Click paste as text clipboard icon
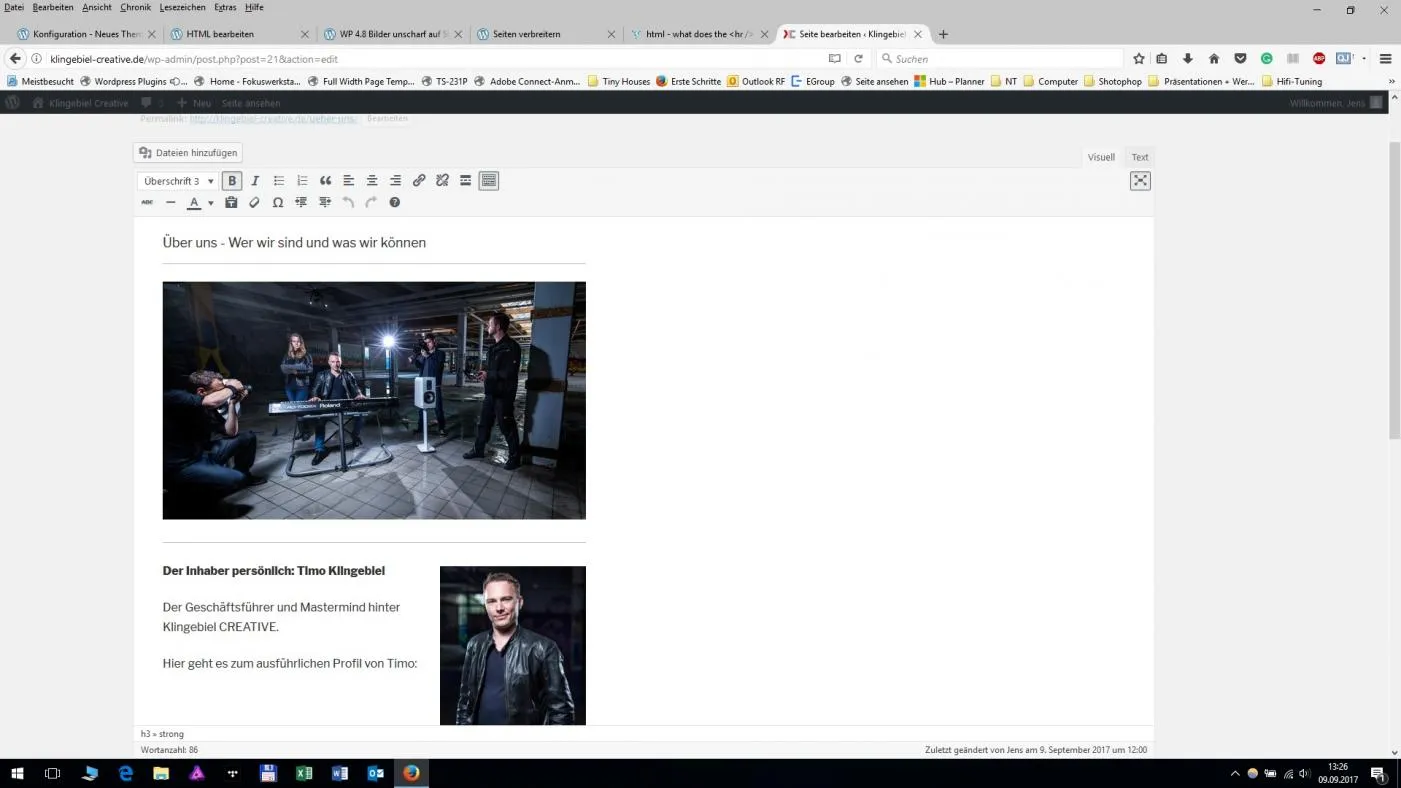 coord(231,203)
